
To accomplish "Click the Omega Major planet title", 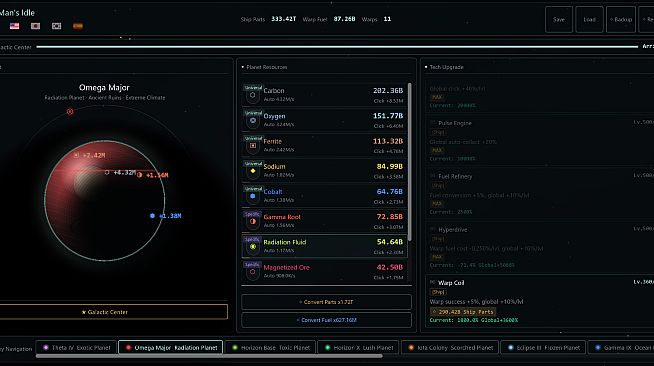I will click(x=104, y=88).
